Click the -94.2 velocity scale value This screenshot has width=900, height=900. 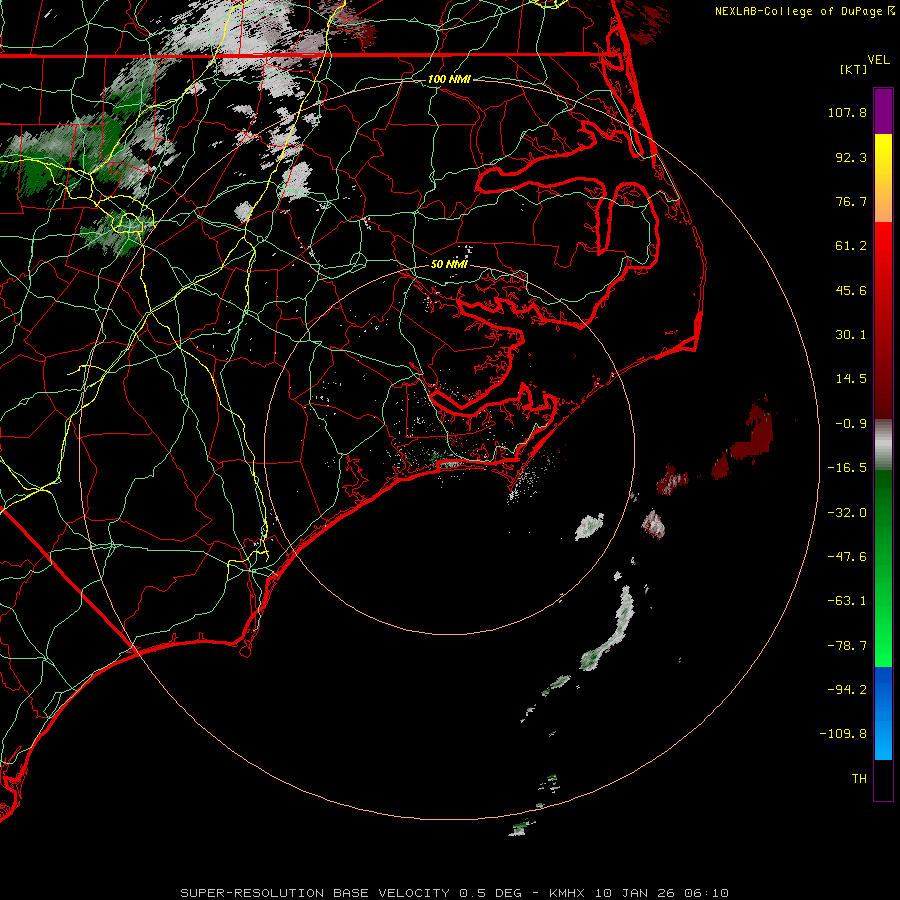(x=847, y=690)
